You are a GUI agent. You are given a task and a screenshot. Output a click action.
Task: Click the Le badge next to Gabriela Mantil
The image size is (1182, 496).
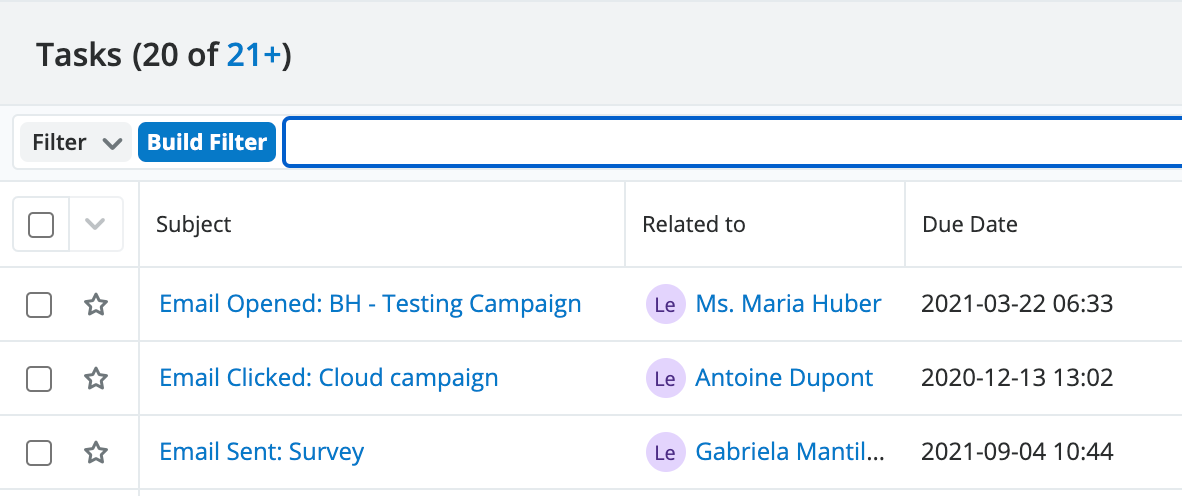665,453
